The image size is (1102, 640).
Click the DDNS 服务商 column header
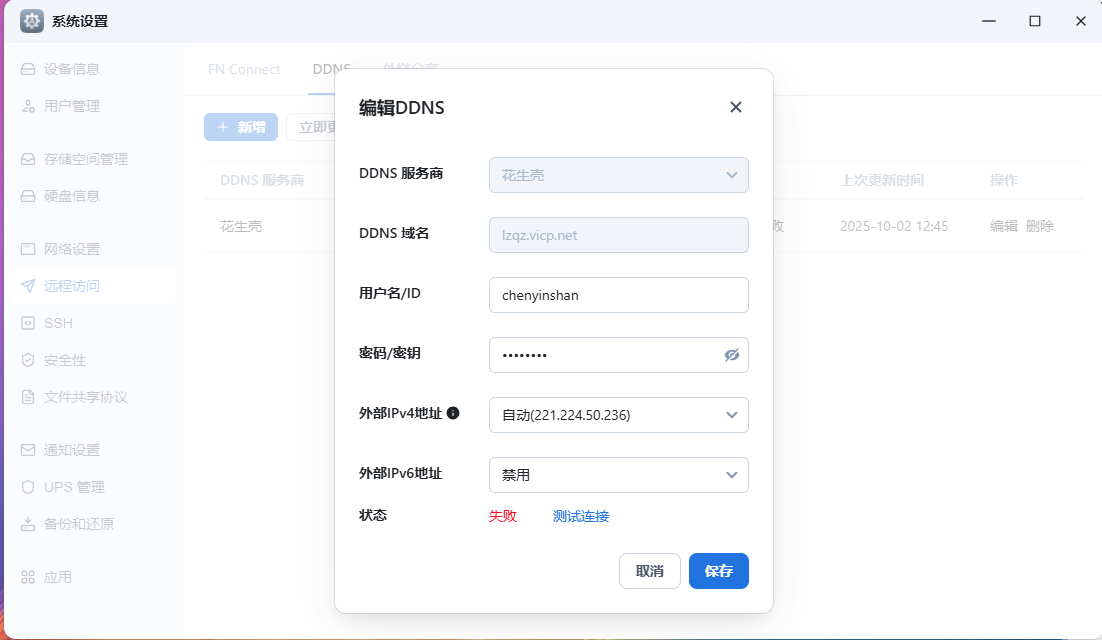tap(262, 181)
